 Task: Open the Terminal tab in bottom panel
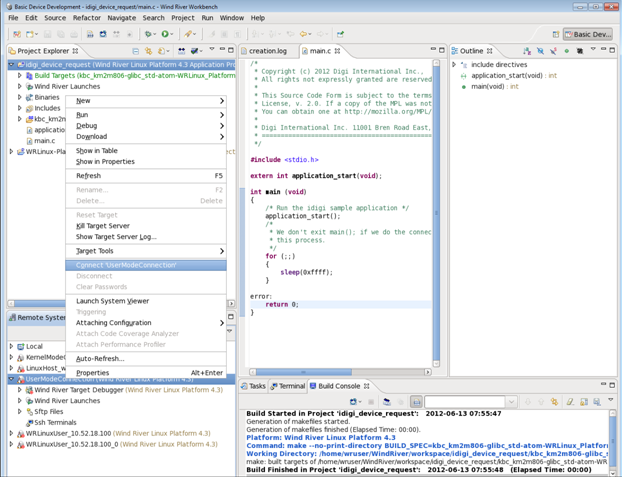[290, 386]
